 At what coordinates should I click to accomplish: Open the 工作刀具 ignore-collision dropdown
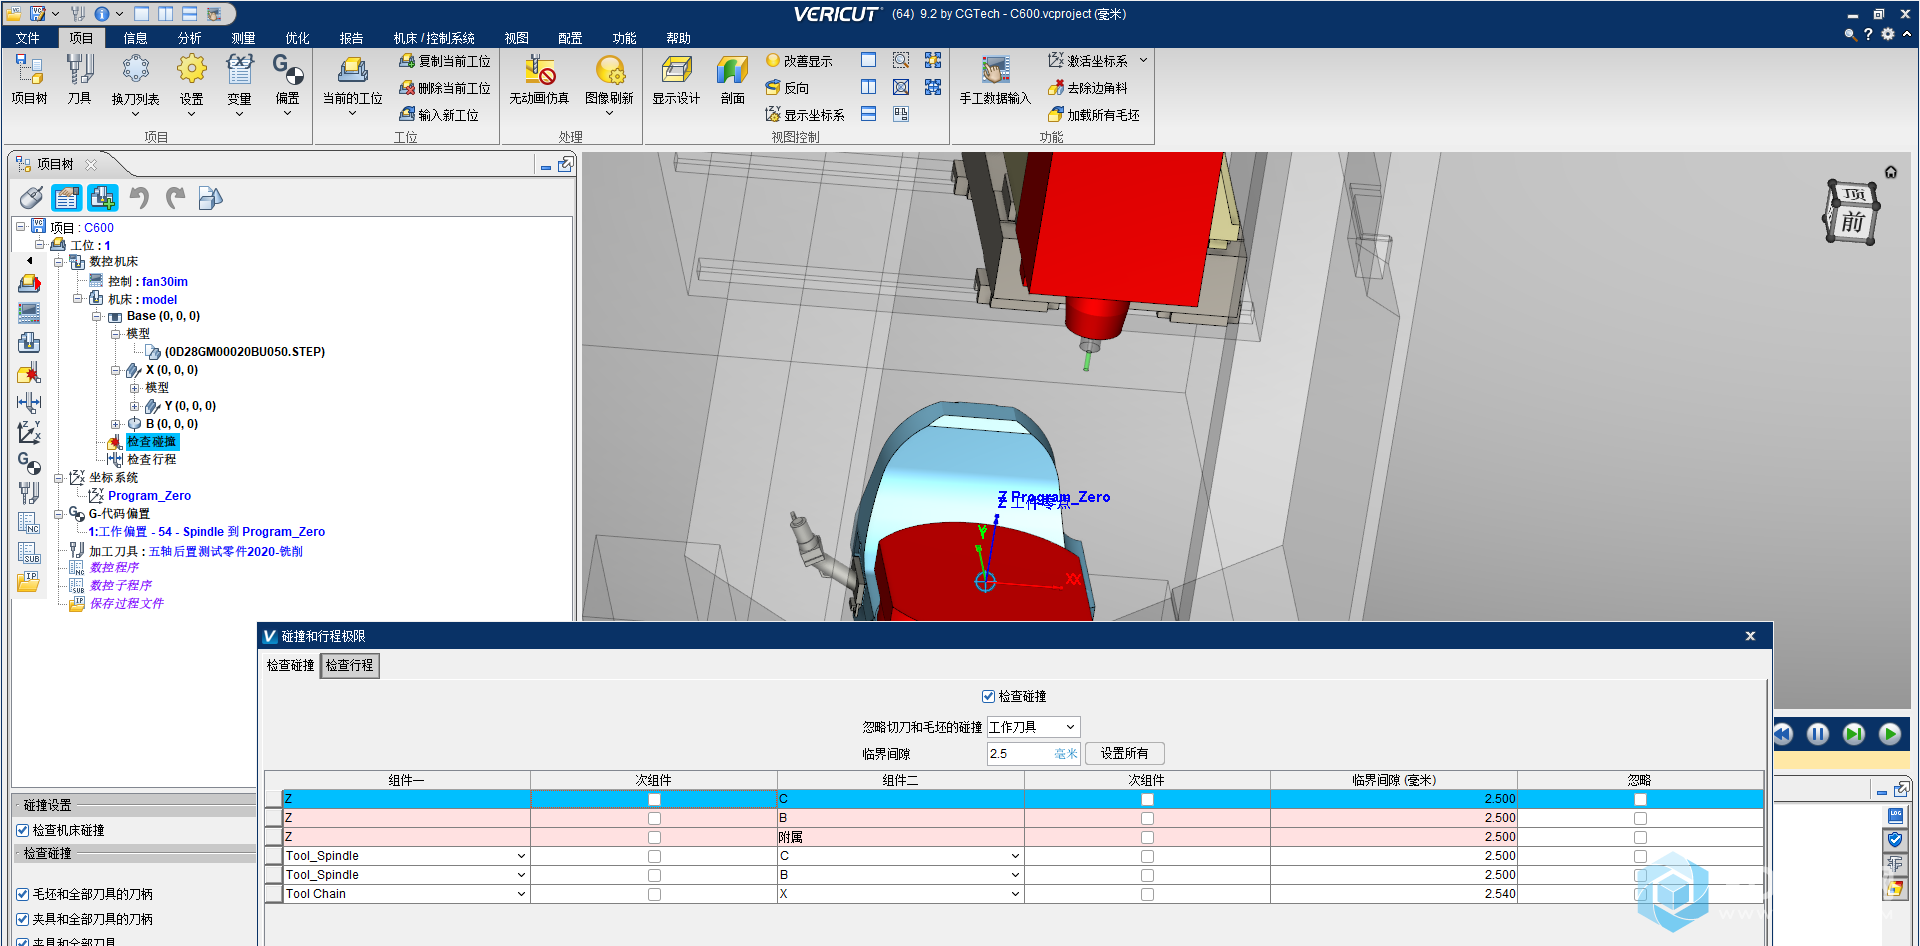coord(1033,727)
